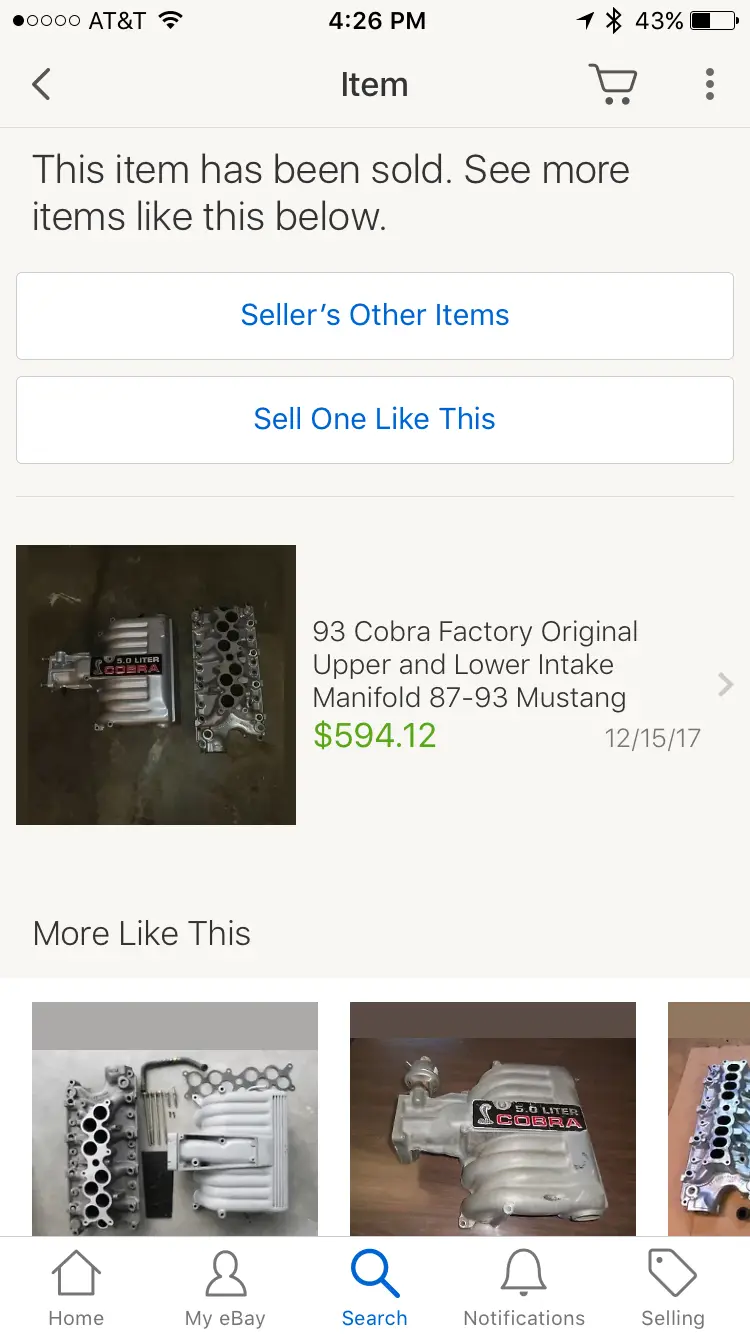Open the Selling tag tab

pyautogui.click(x=673, y=1290)
